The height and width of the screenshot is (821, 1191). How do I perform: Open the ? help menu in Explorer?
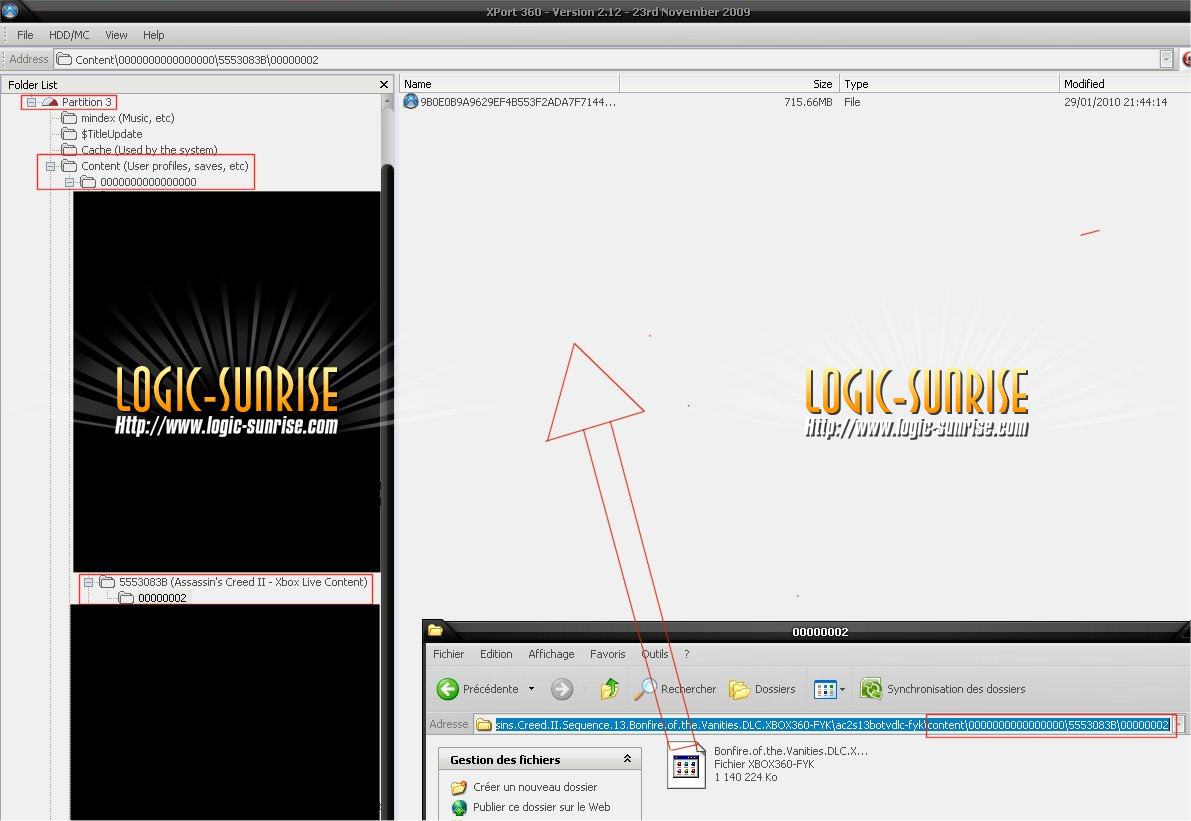[687, 654]
